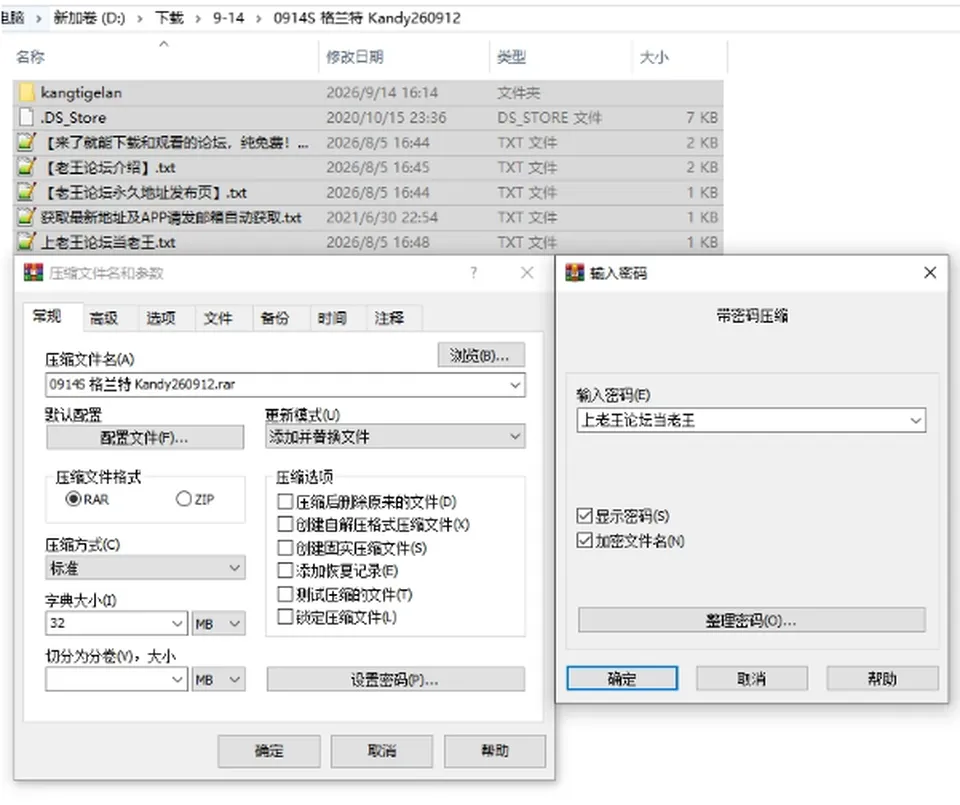Select RAR archive format

pyautogui.click(x=73, y=499)
